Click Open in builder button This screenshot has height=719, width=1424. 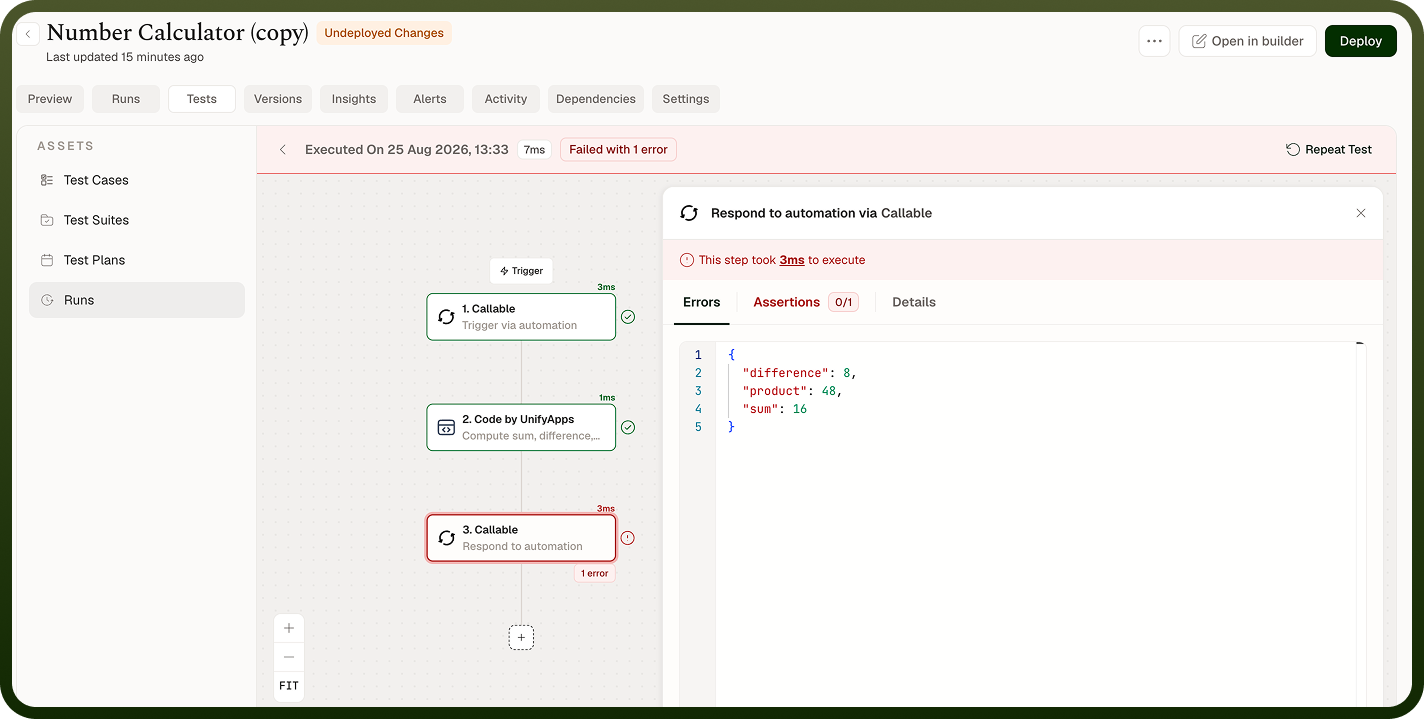(1247, 41)
